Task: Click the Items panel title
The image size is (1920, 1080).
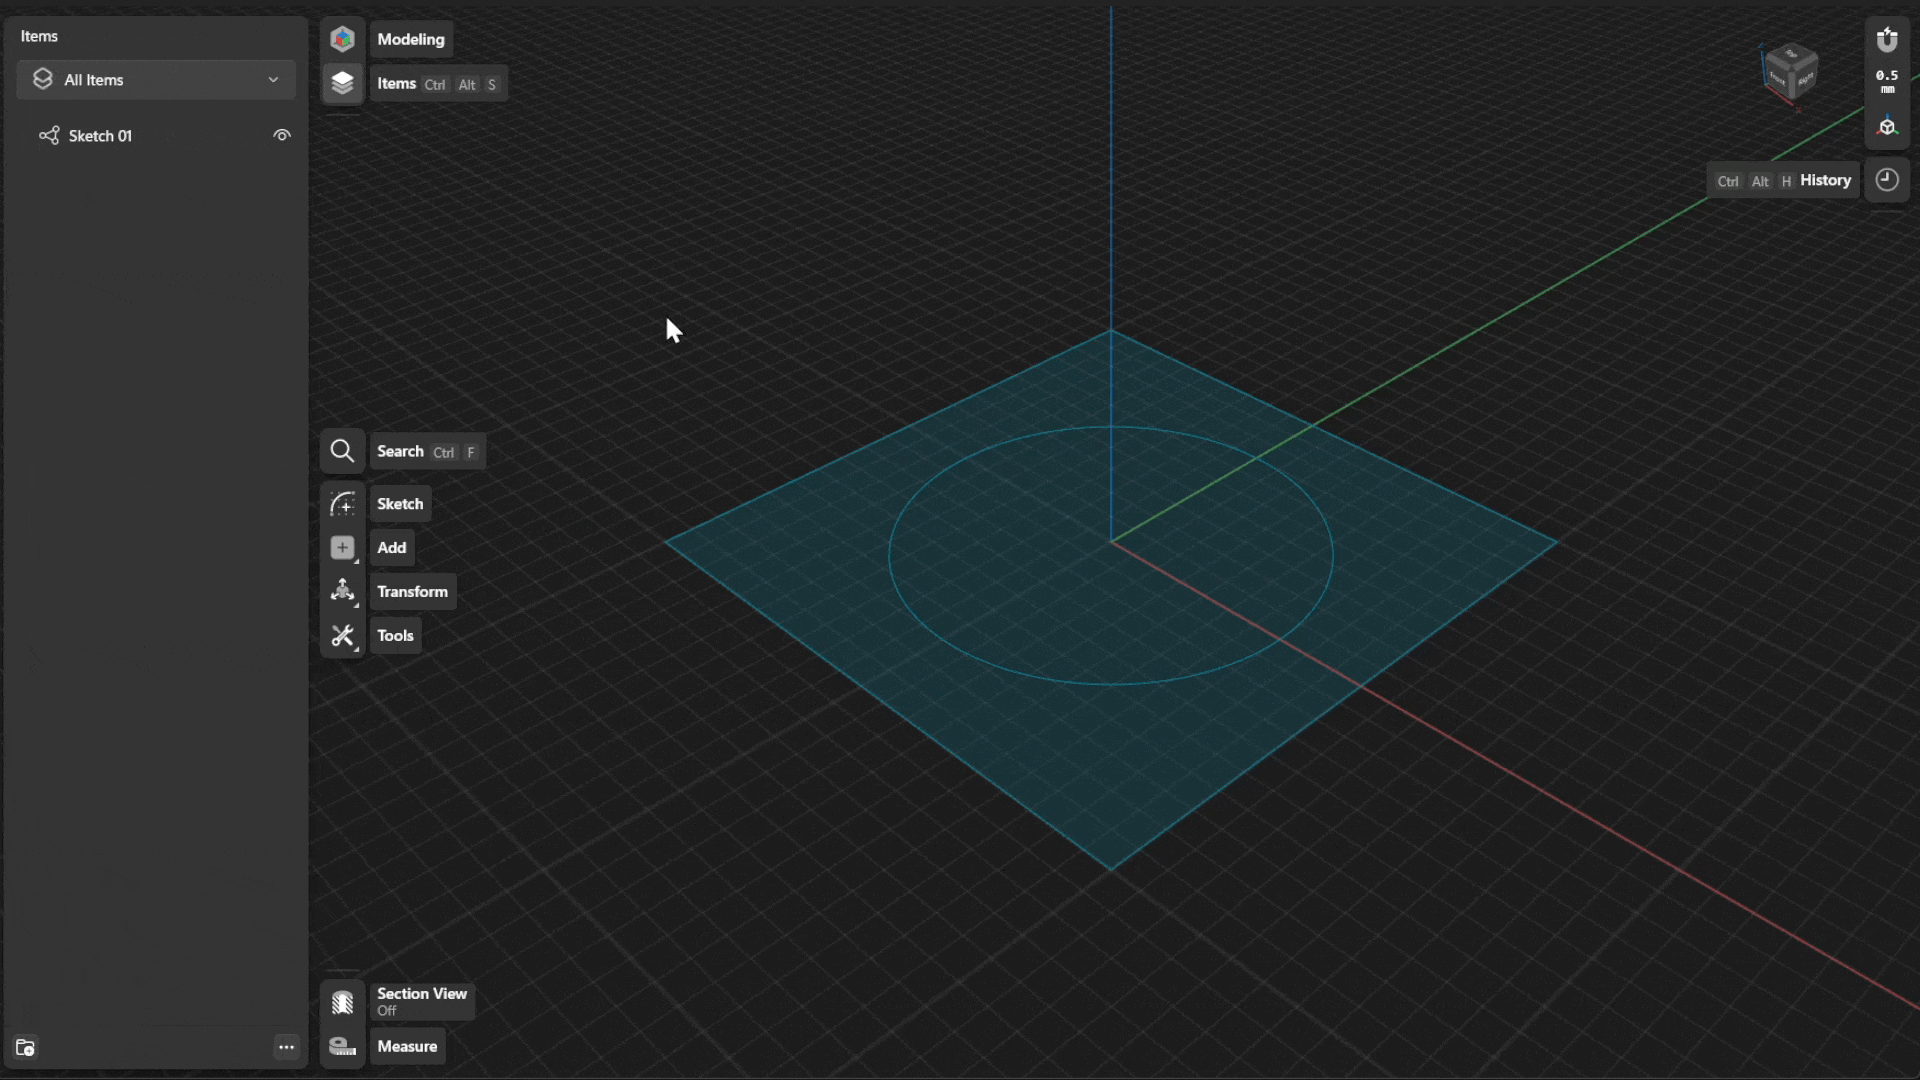Action: (39, 36)
